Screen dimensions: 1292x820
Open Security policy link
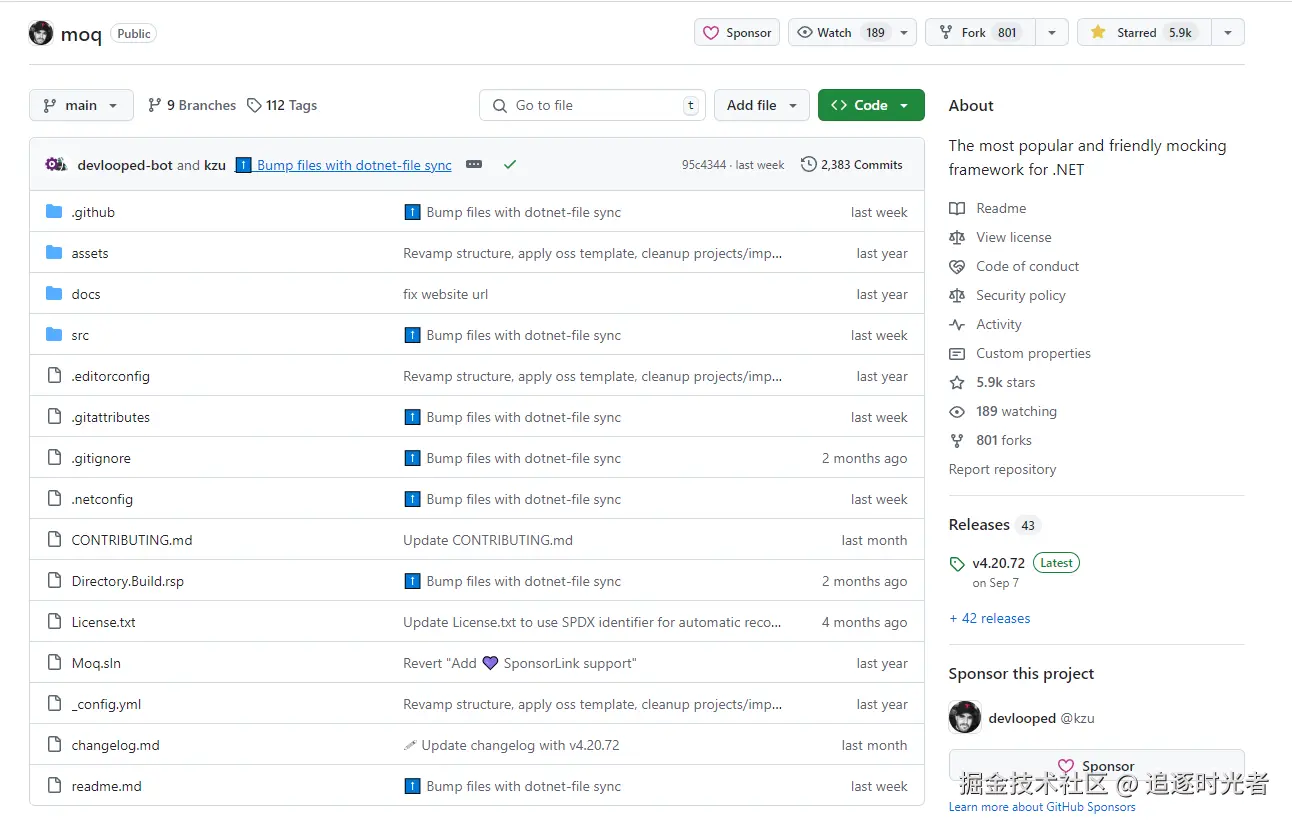(1021, 295)
